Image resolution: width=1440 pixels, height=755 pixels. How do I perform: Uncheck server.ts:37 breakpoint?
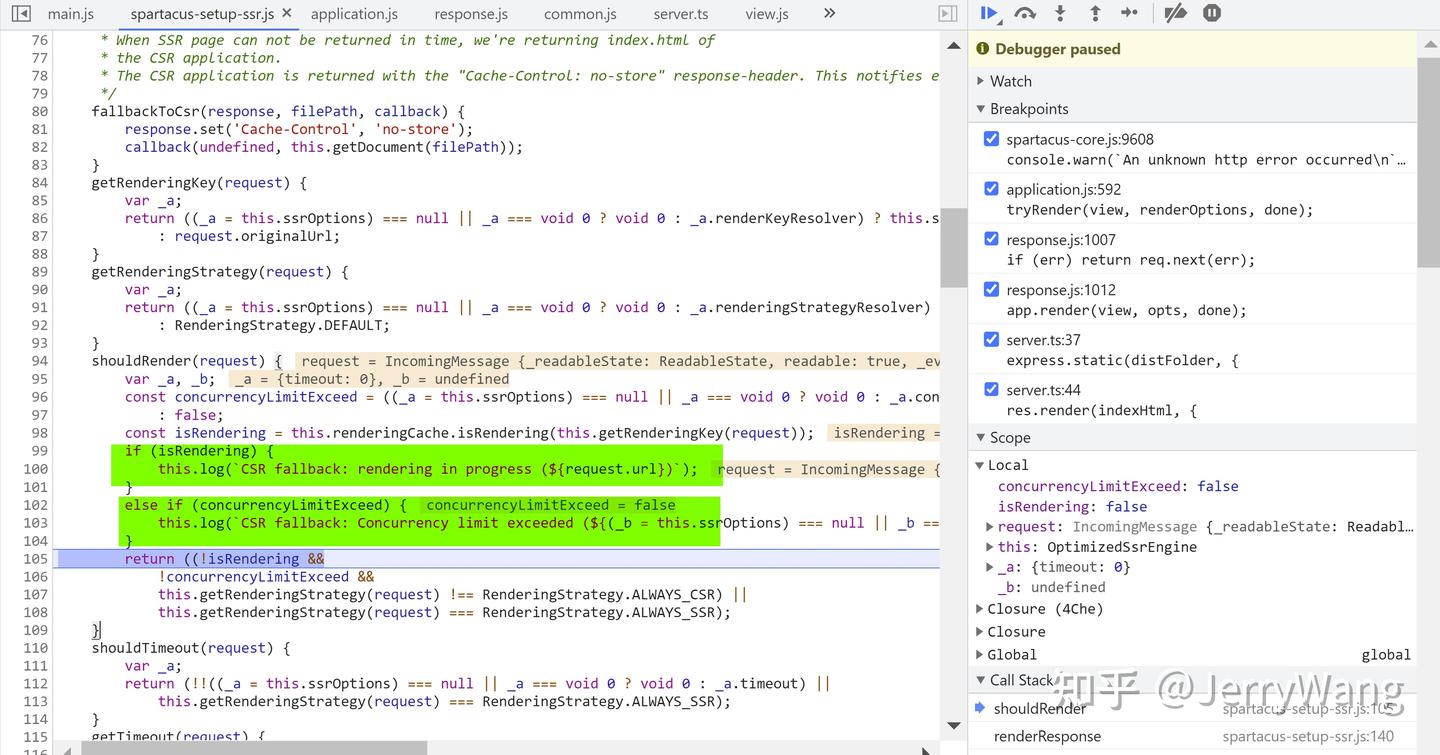[x=991, y=339]
